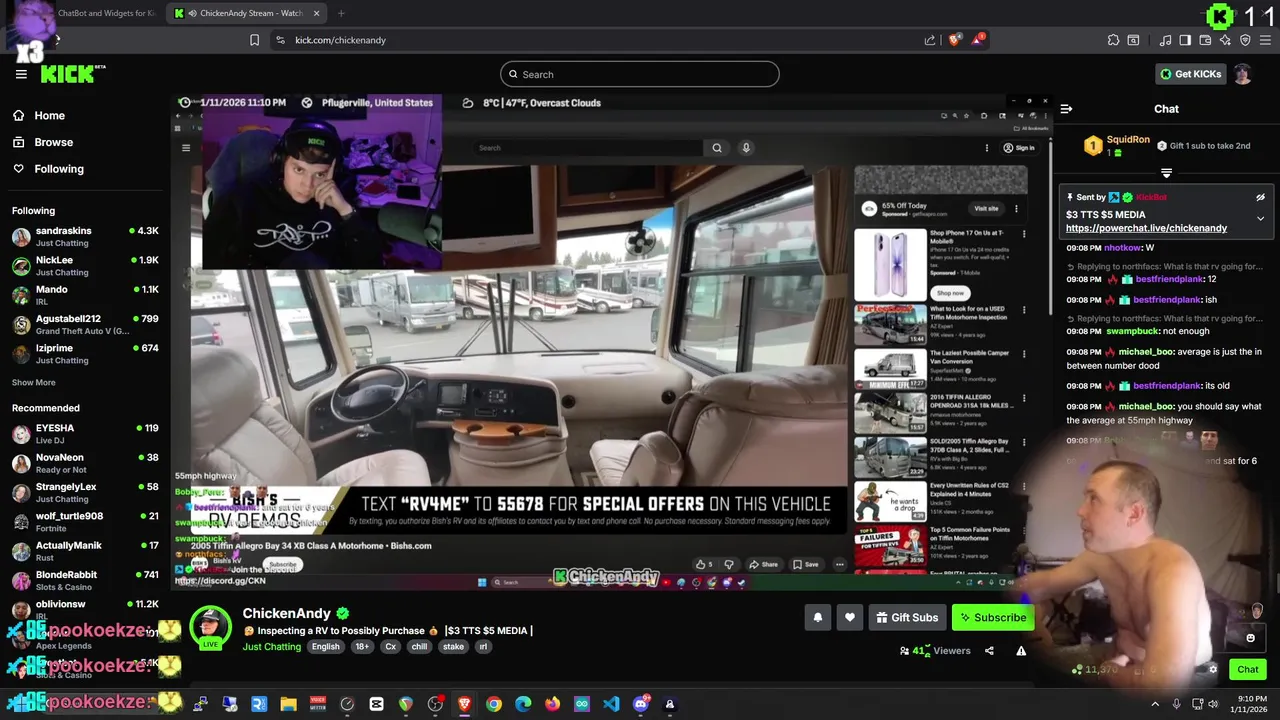The height and width of the screenshot is (720, 1280).
Task: Open Google Chrome from taskbar
Action: pyautogui.click(x=494, y=704)
